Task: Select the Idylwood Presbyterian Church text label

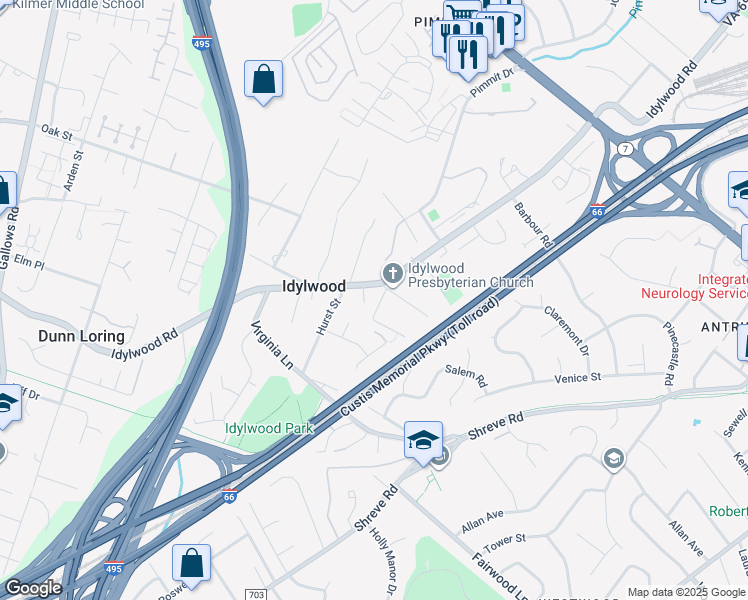Action: 470,275
